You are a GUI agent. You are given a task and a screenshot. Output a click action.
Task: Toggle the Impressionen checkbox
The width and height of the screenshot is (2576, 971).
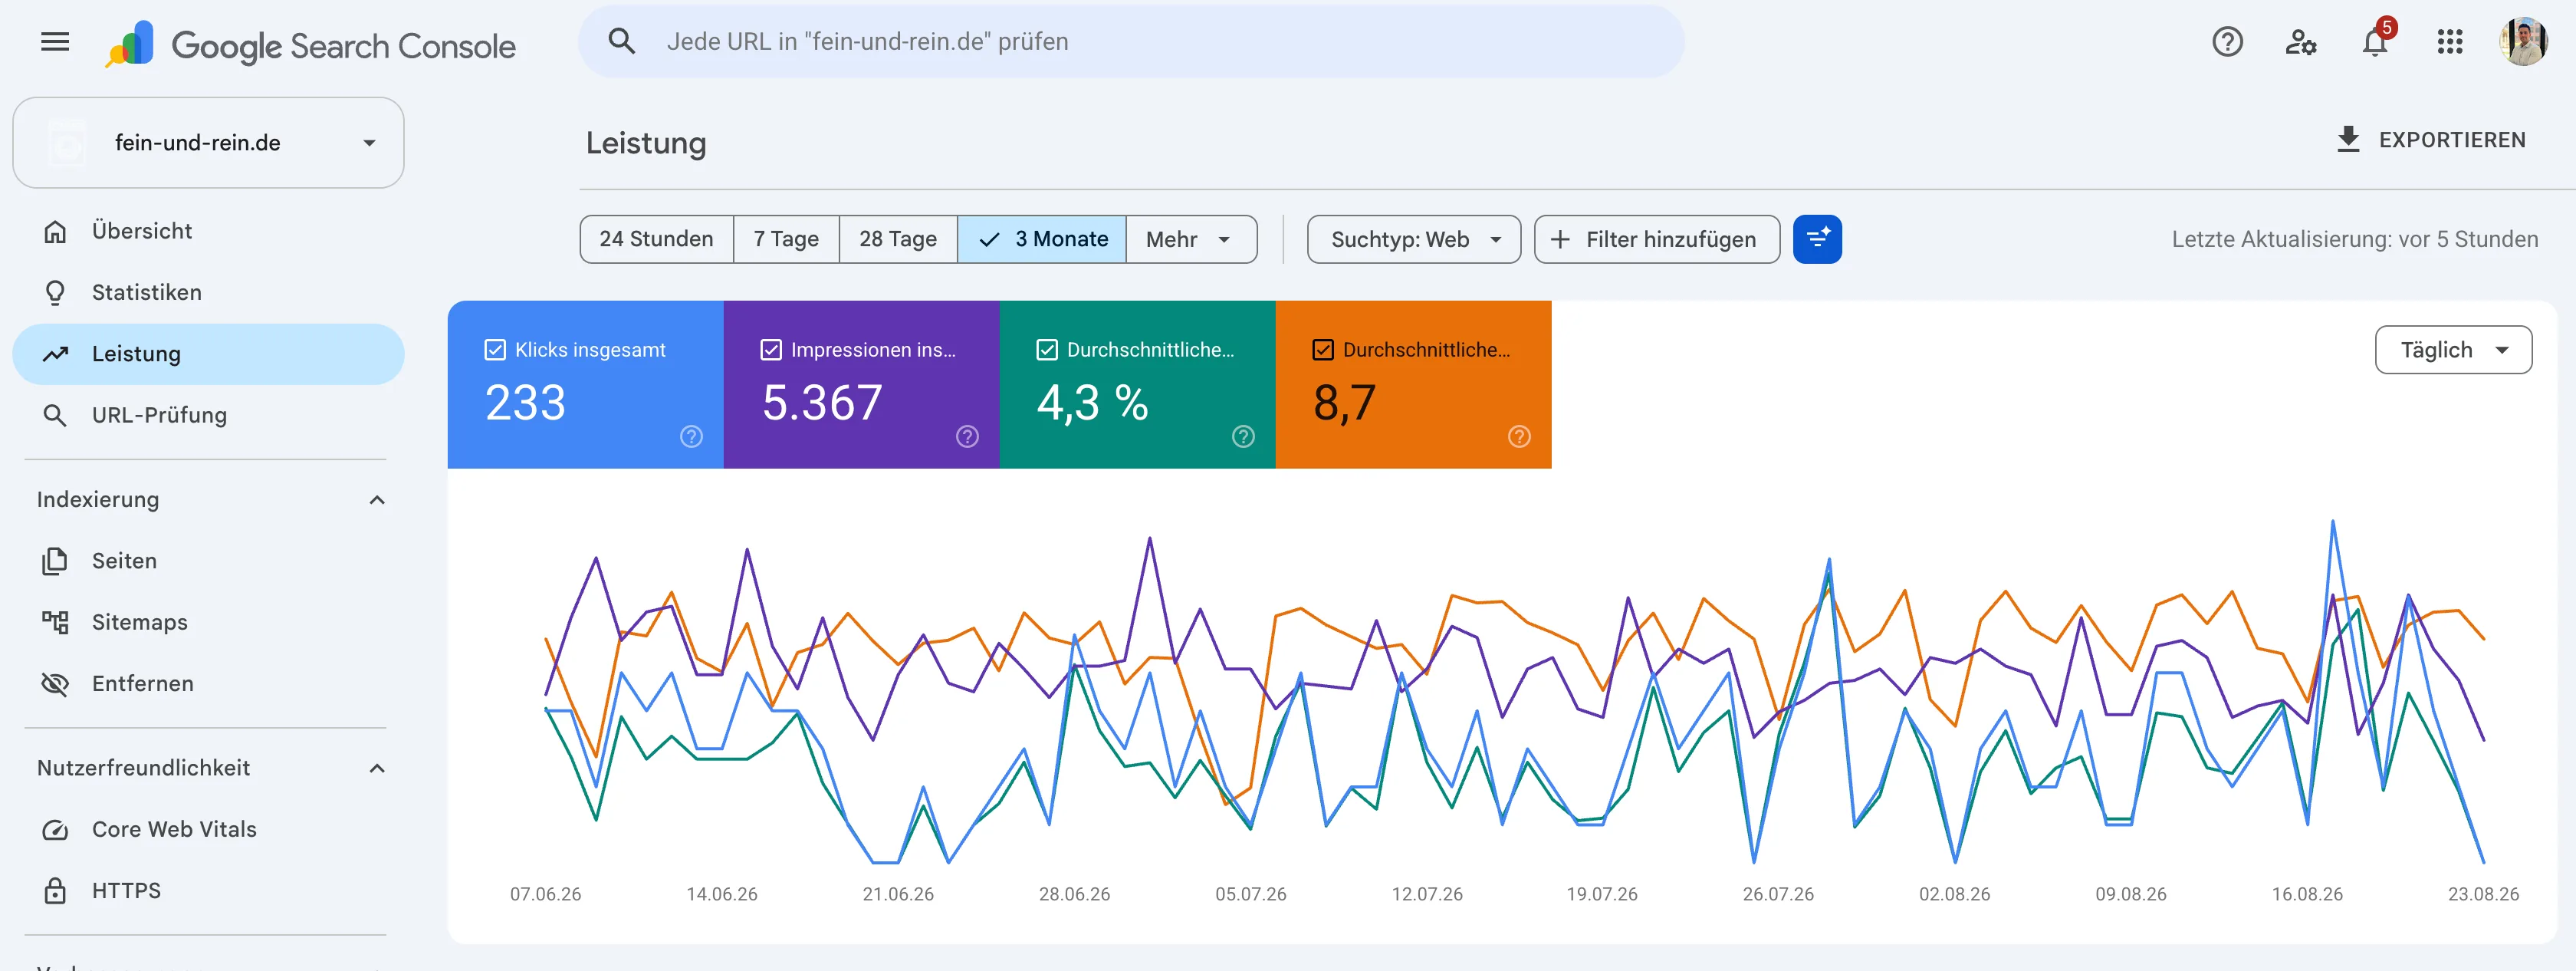click(x=771, y=350)
